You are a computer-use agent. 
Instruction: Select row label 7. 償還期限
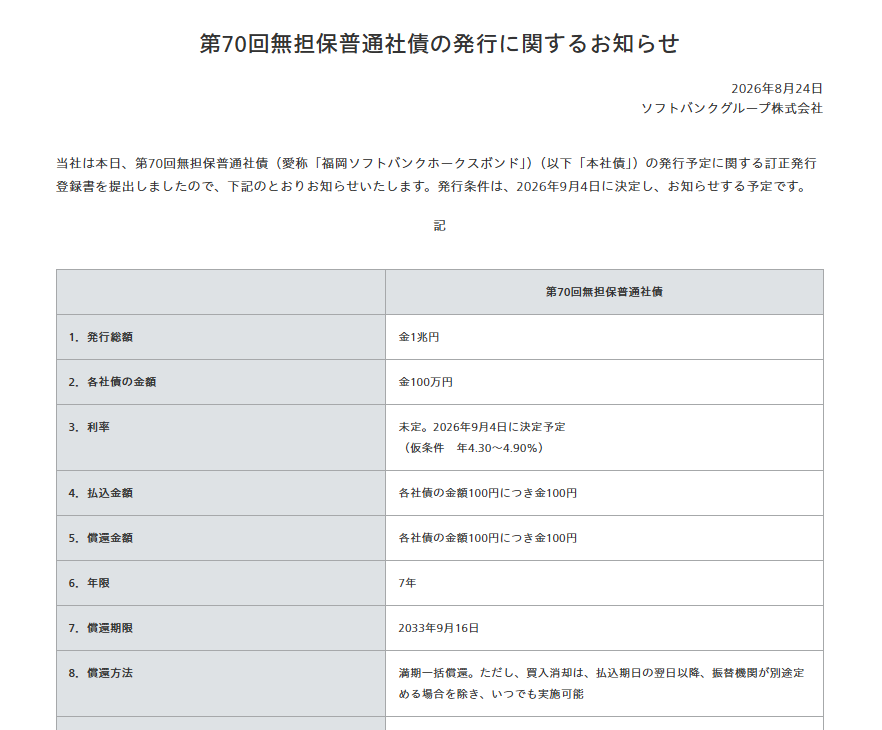(x=101, y=628)
